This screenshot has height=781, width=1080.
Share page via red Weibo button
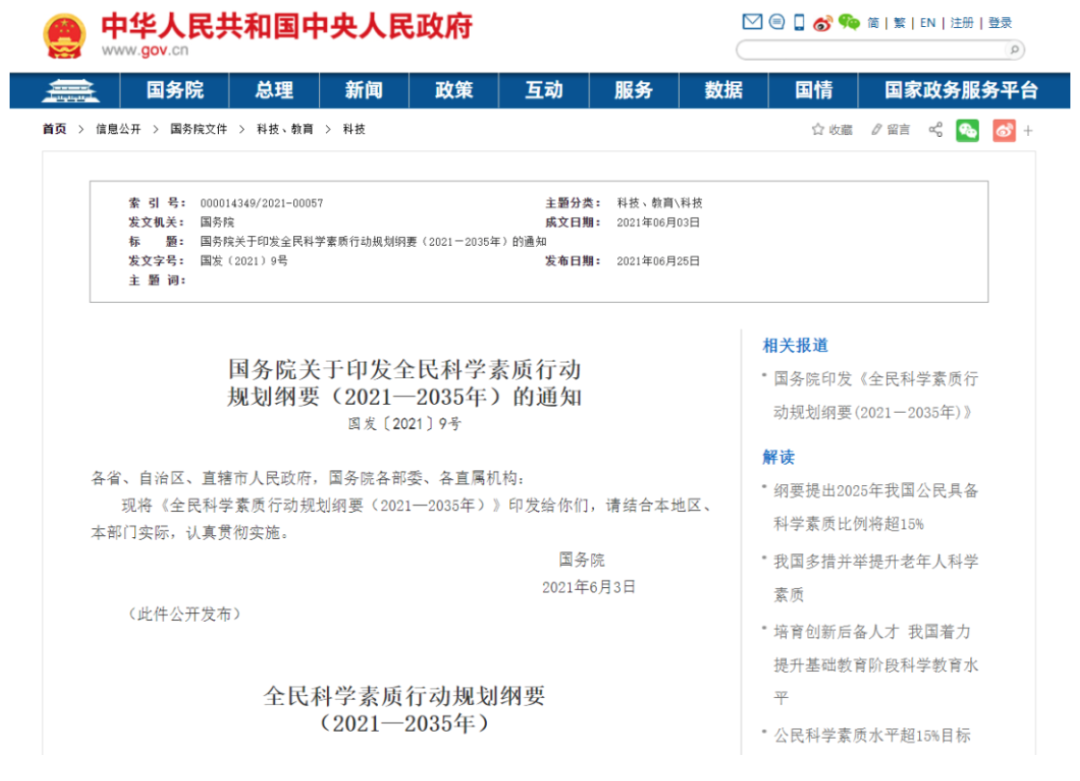pos(1003,130)
